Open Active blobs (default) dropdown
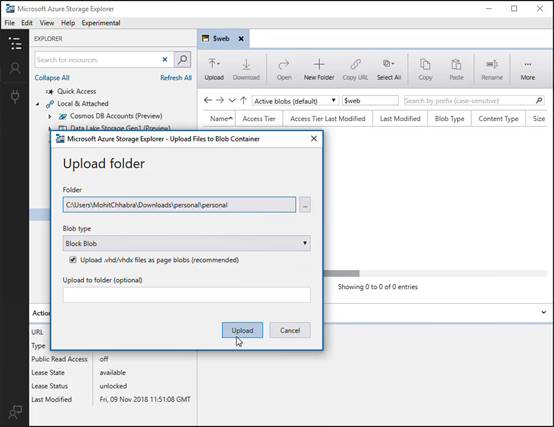The height and width of the screenshot is (427, 554). pos(295,101)
